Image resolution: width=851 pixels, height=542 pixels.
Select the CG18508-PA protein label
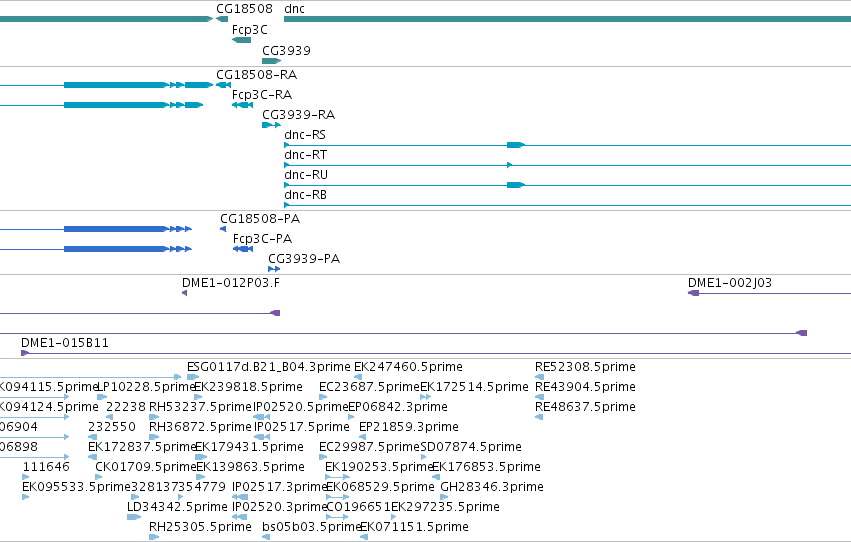point(260,219)
